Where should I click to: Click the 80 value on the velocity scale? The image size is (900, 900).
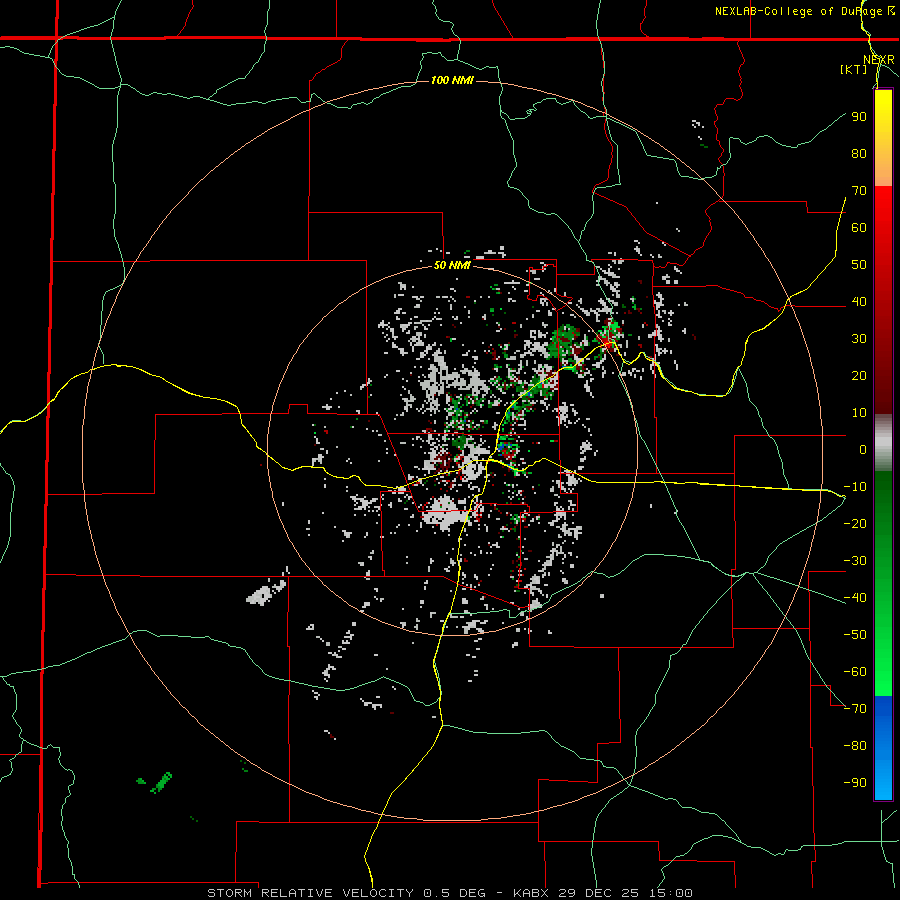tap(859, 154)
